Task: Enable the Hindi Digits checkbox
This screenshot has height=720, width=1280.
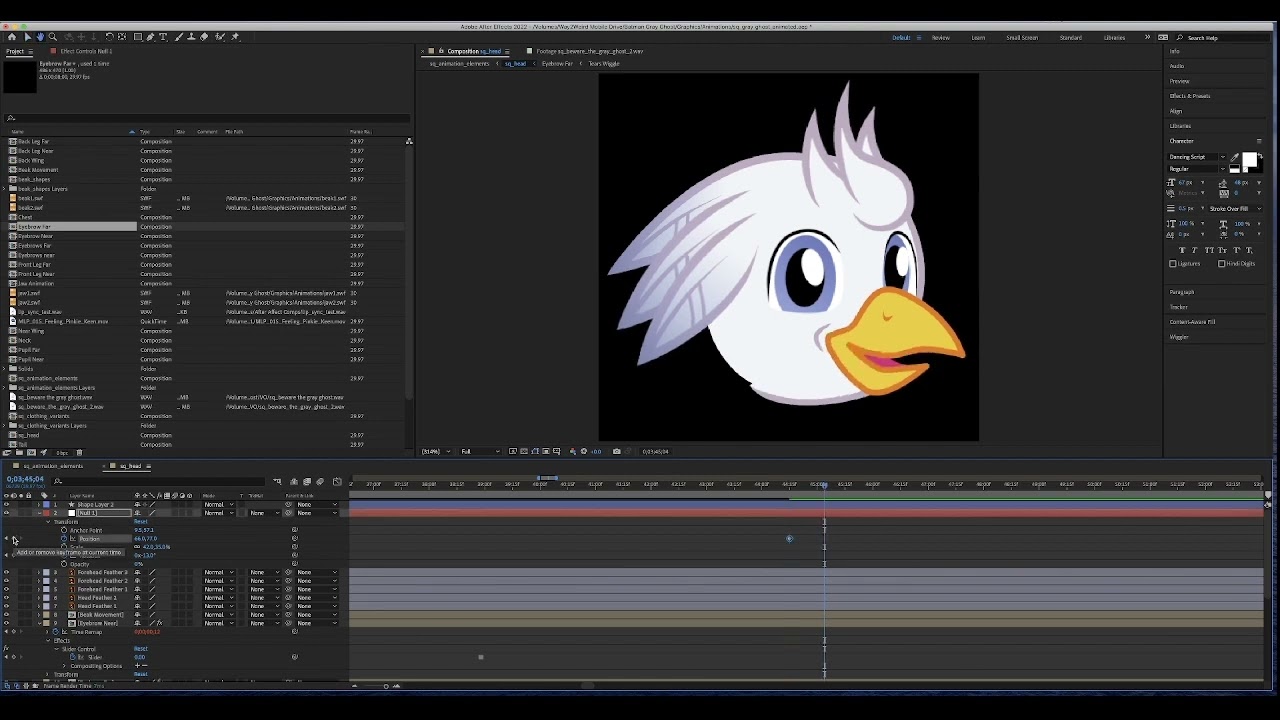Action: point(1221,264)
